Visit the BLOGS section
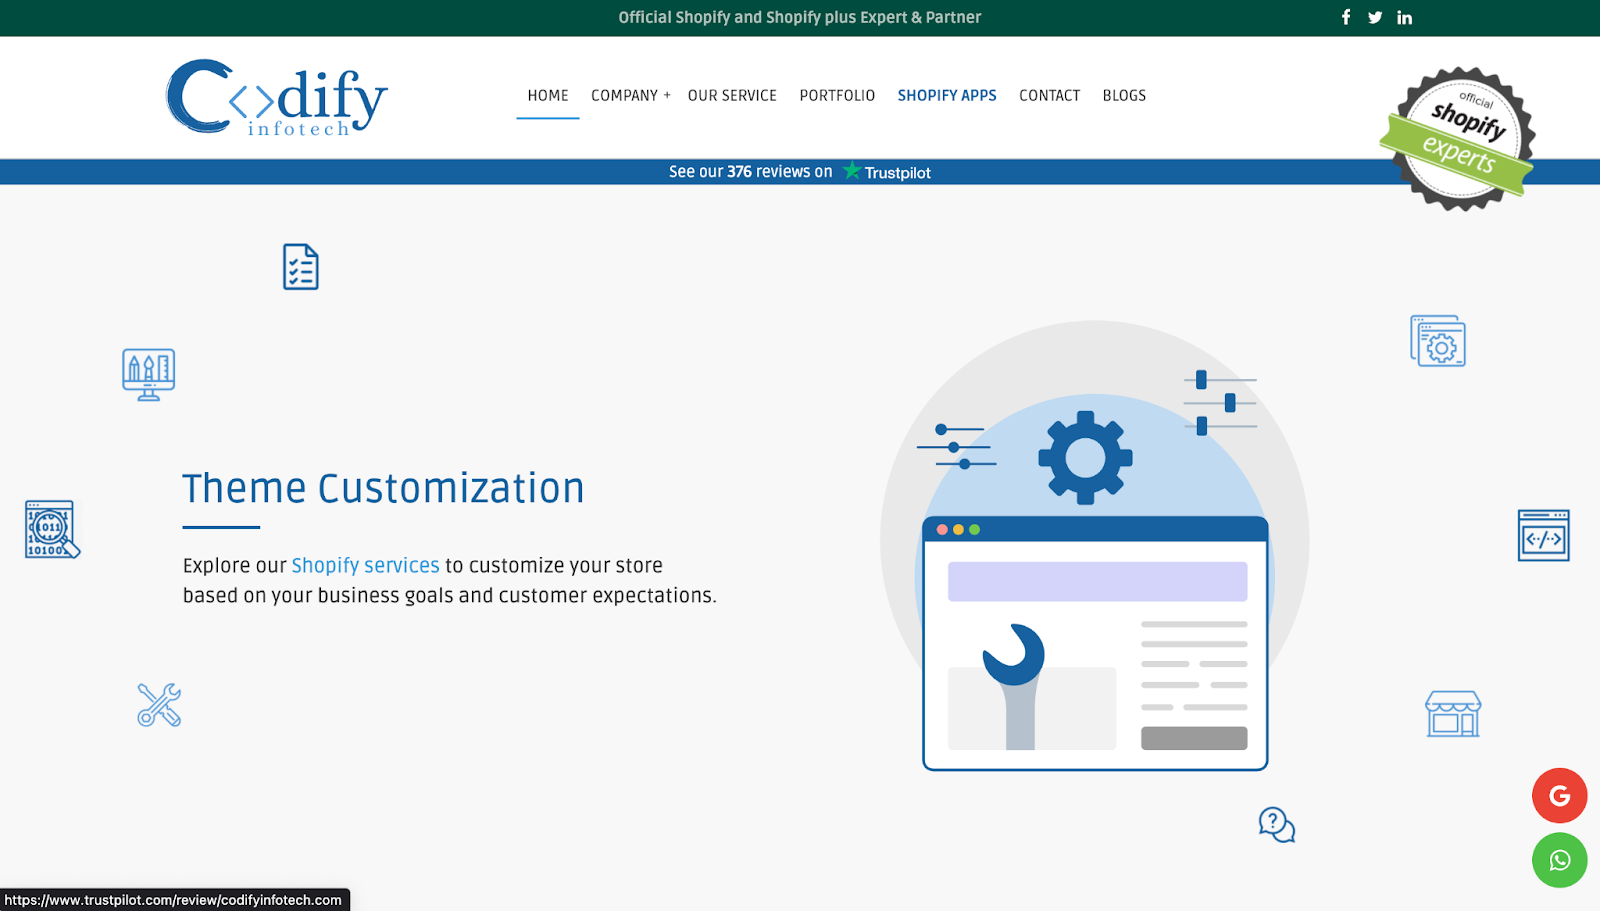This screenshot has width=1600, height=911. tap(1124, 95)
